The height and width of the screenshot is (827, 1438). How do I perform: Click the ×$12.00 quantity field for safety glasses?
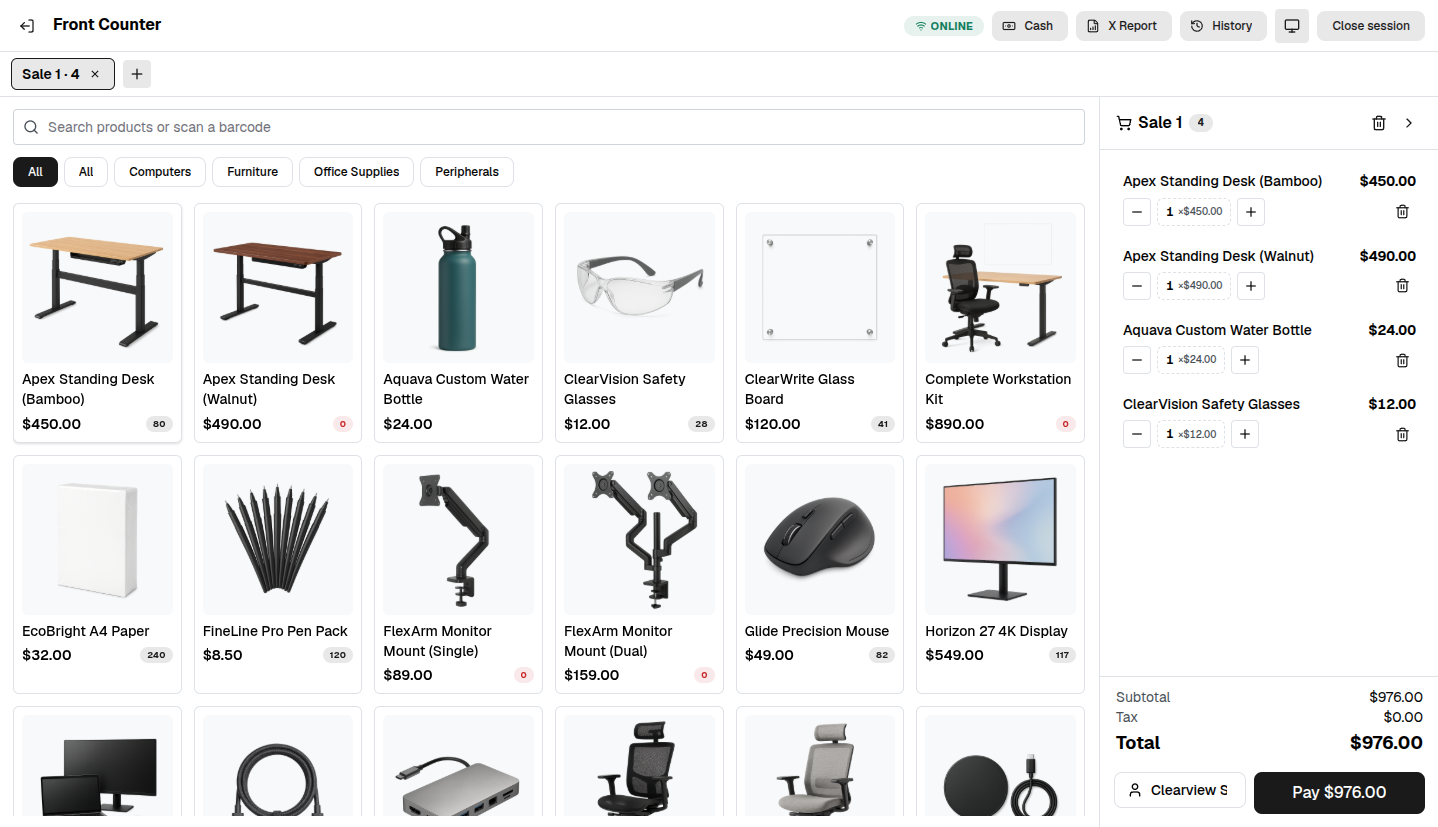pos(1191,434)
